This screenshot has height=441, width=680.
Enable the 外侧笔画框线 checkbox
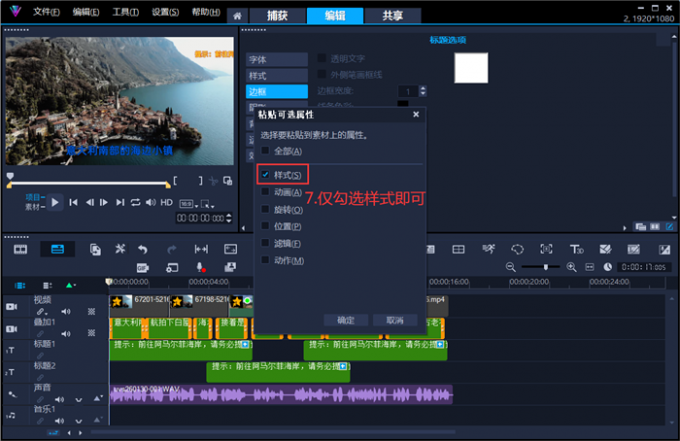point(322,74)
